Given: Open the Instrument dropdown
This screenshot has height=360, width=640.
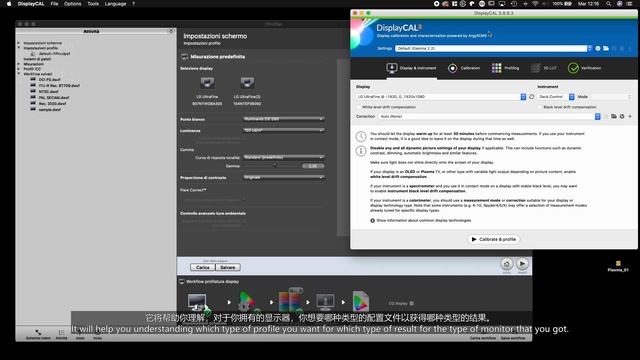Looking at the screenshot, I should [x=556, y=97].
